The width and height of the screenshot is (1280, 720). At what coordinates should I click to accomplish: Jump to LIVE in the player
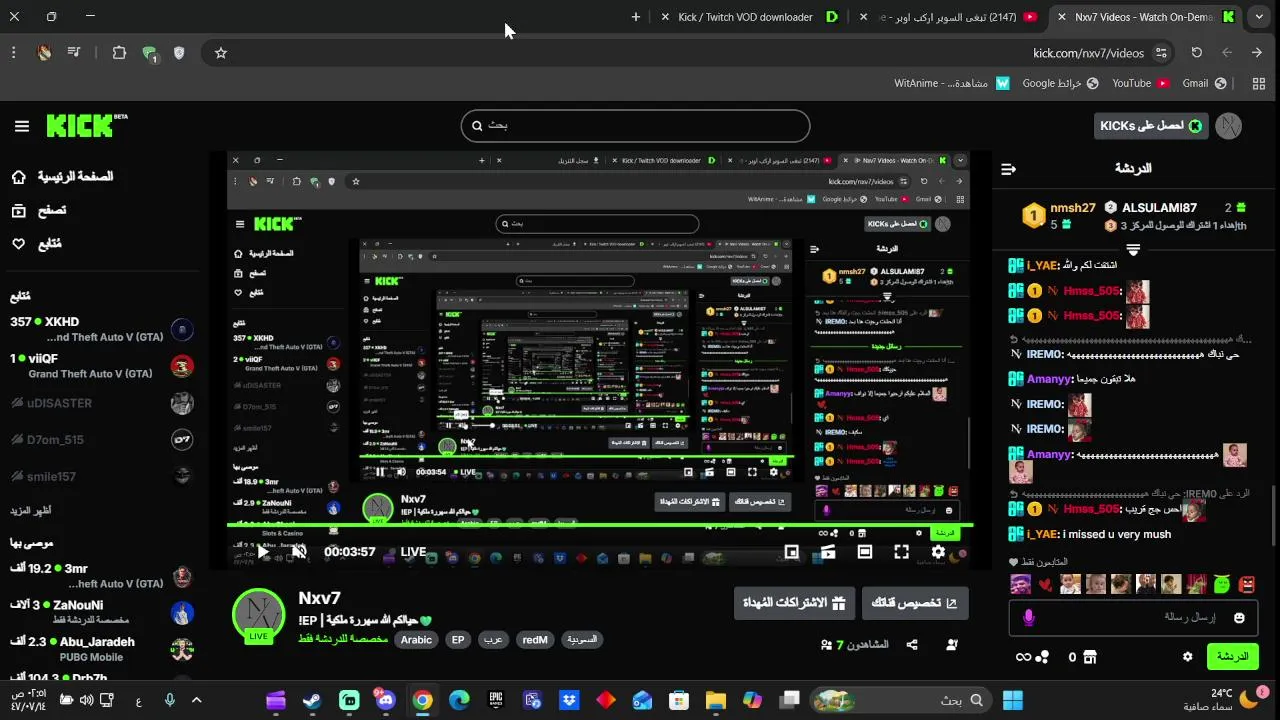point(413,552)
